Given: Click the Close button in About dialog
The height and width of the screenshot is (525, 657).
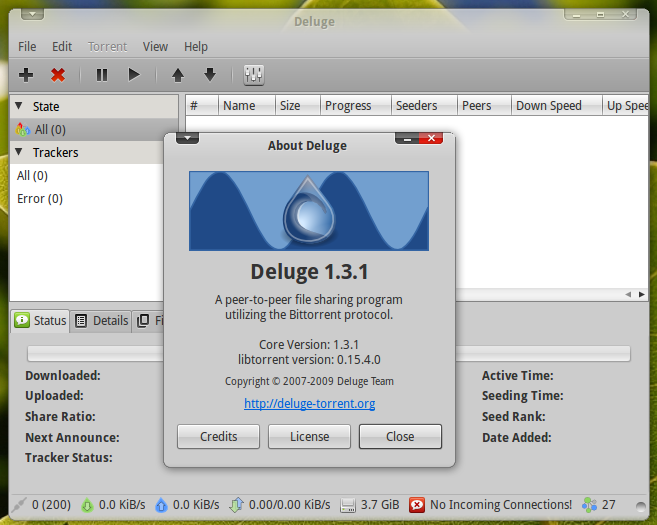Looking at the screenshot, I should coord(400,437).
